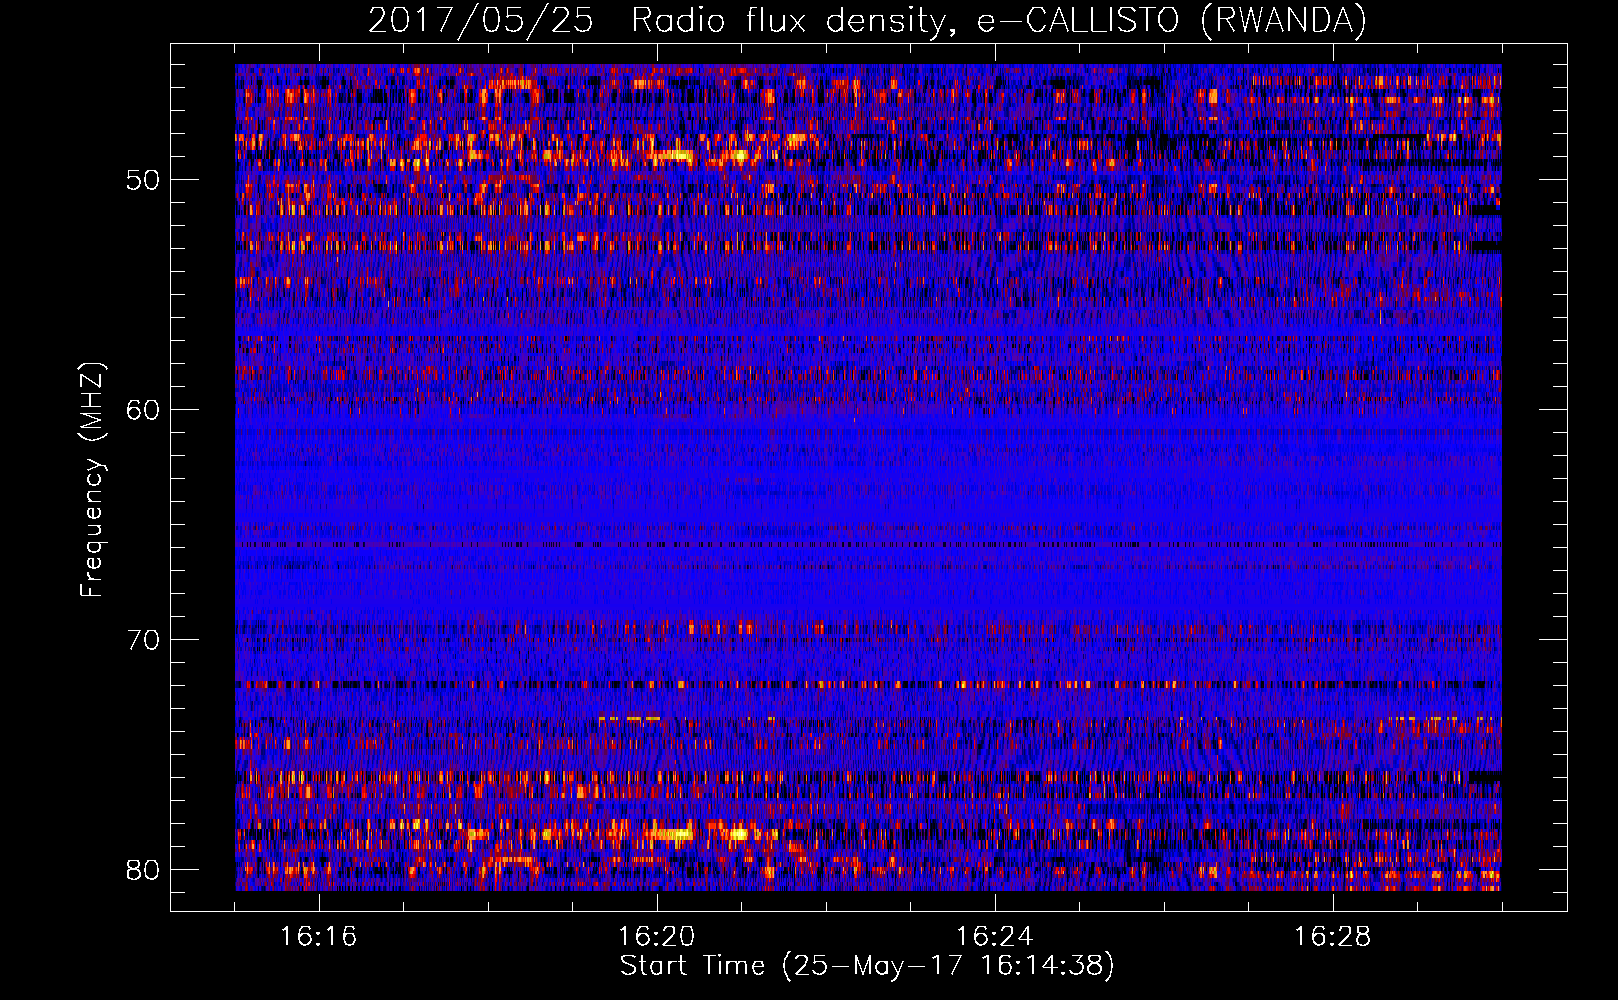Screen dimensions: 1618x1000
Task: Click the 16:28 time tick label
Action: 1333,937
